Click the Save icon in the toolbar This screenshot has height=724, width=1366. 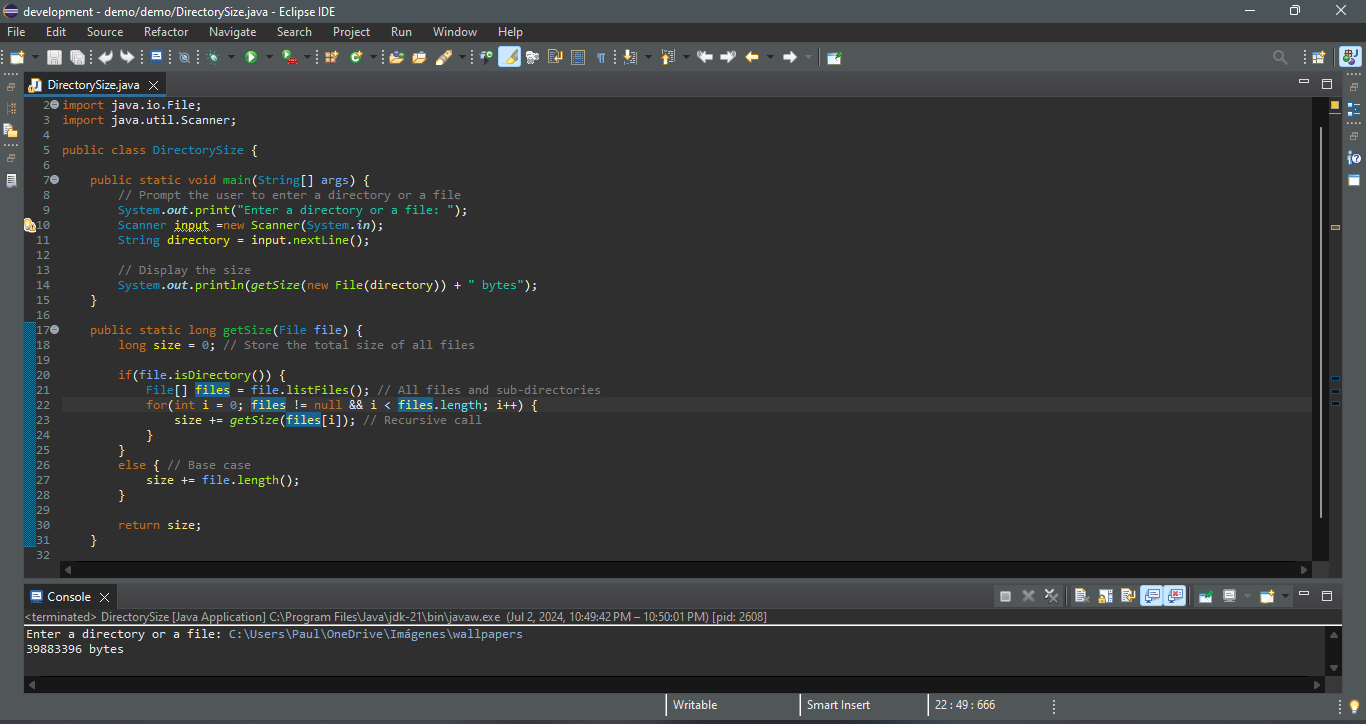click(54, 57)
